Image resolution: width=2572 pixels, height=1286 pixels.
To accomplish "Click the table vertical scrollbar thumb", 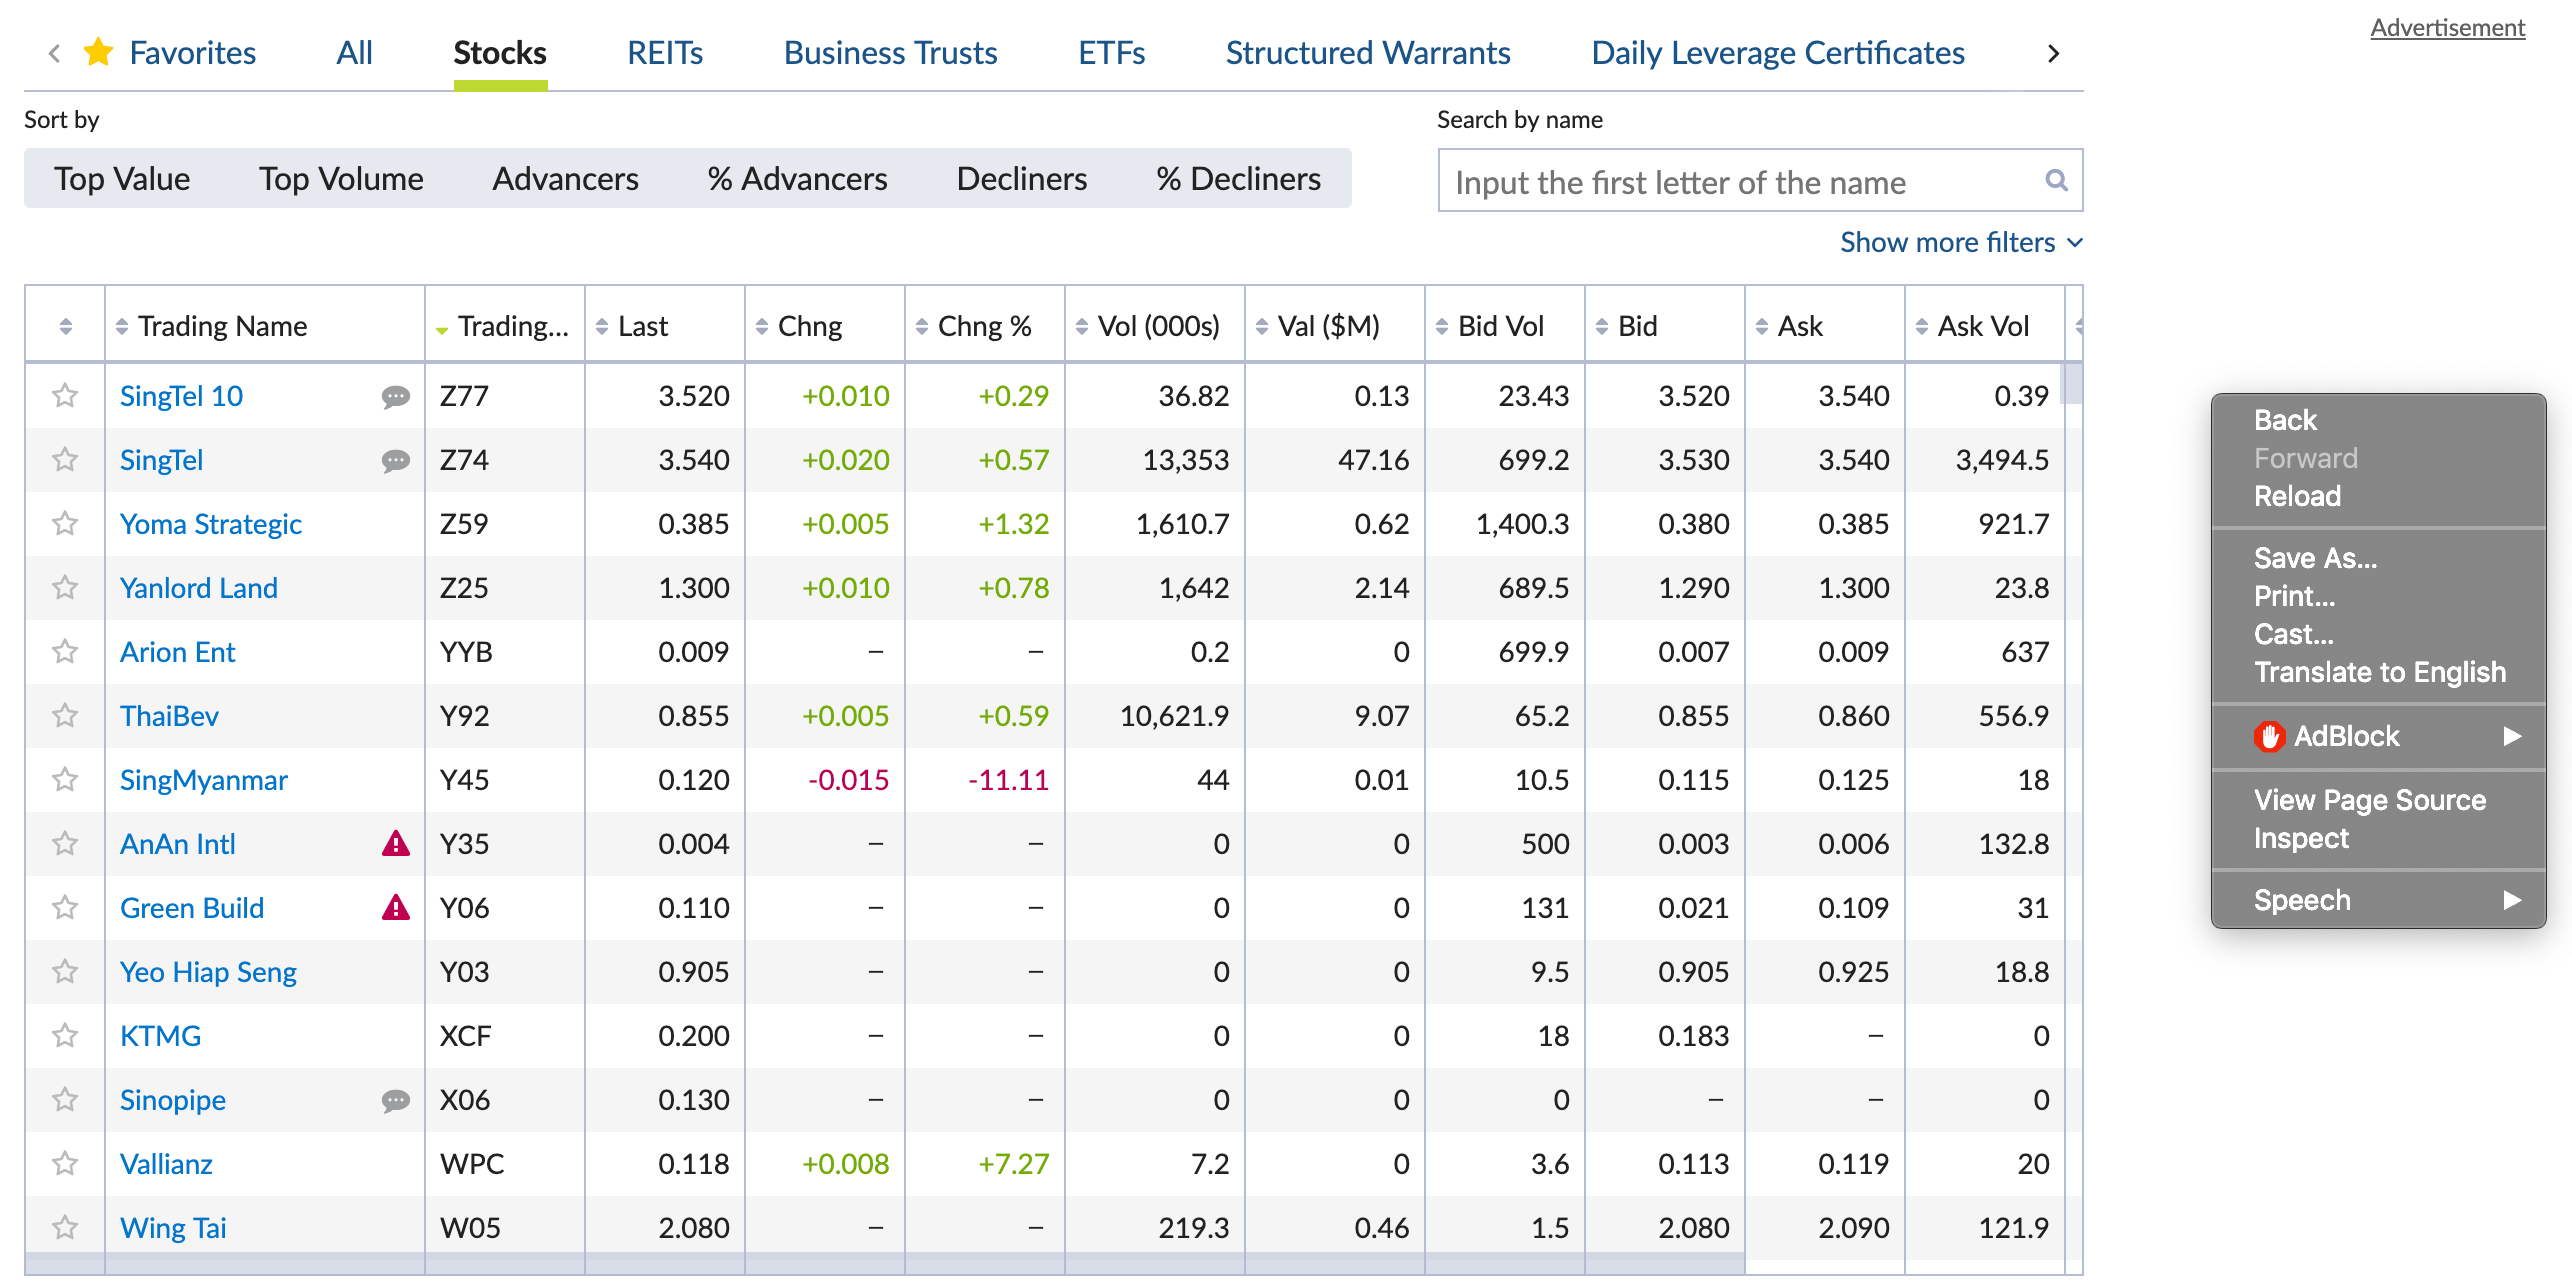I will (x=2072, y=384).
